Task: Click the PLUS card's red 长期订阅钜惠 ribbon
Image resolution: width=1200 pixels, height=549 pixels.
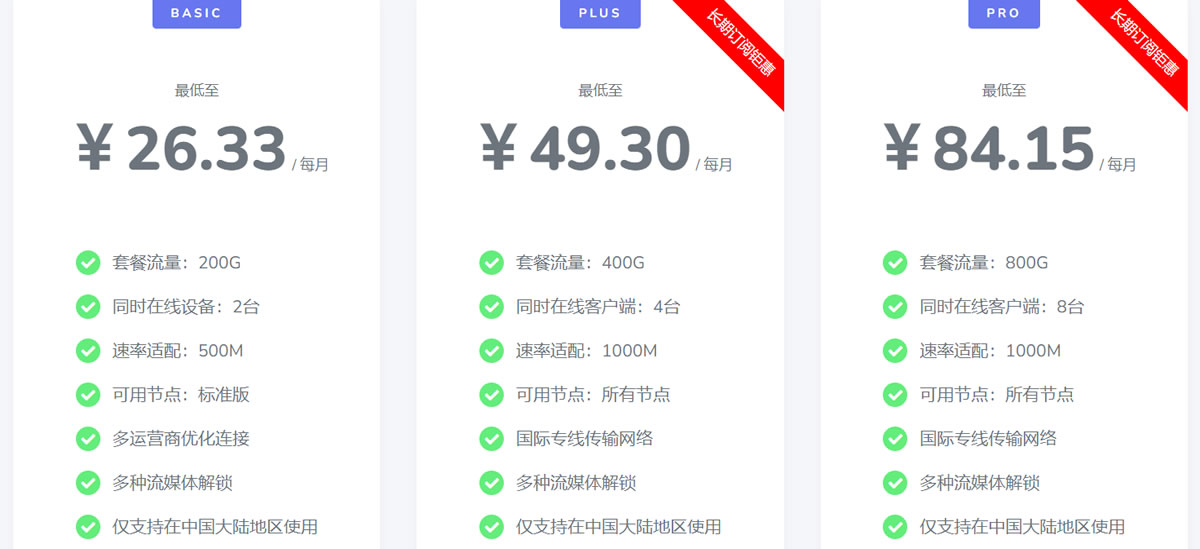Action: [x=739, y=43]
